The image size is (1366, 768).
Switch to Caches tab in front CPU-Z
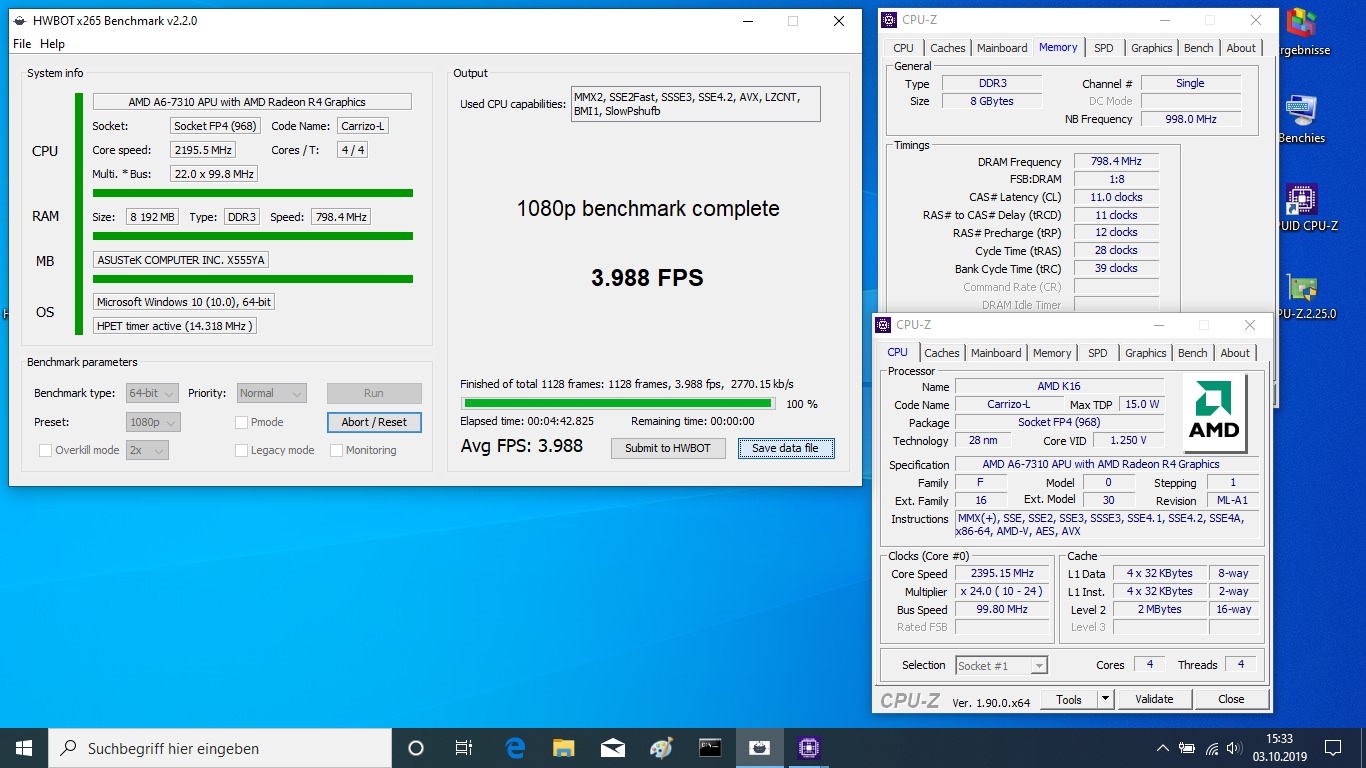click(942, 353)
